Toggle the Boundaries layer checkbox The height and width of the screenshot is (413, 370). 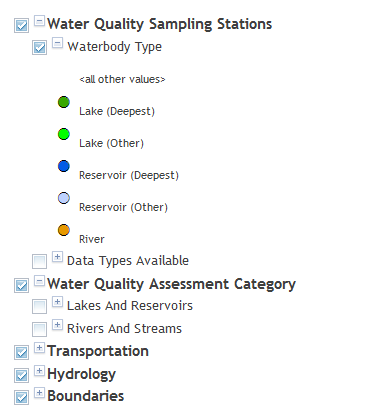pyautogui.click(x=21, y=397)
